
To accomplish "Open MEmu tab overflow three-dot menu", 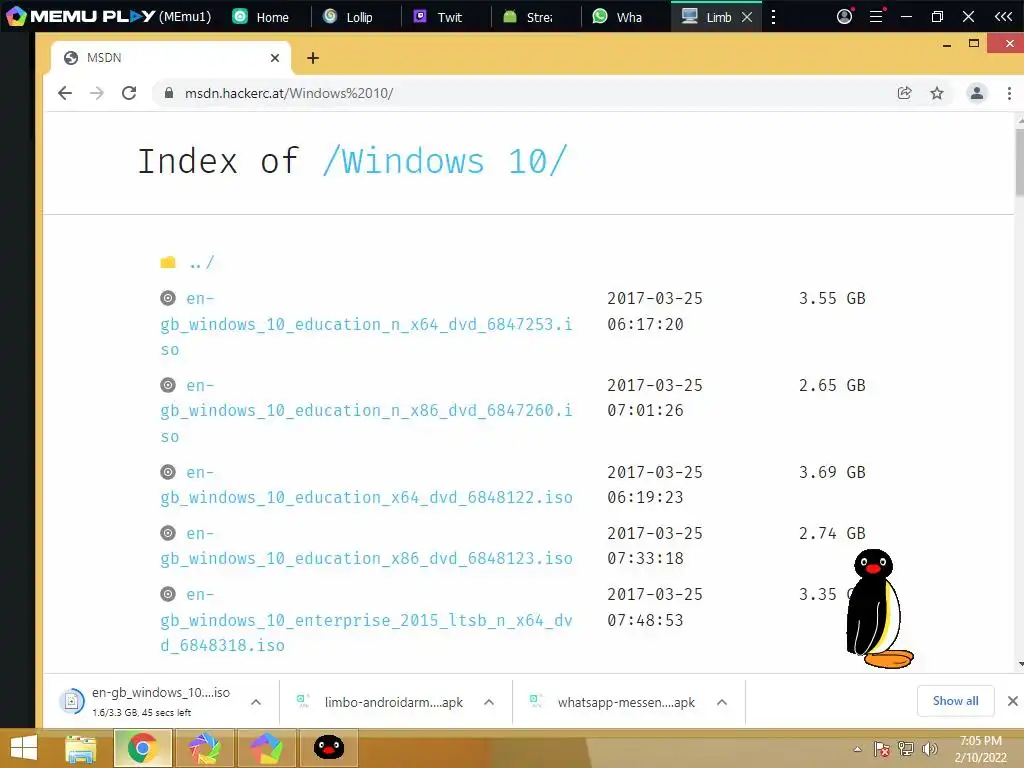I will (x=773, y=17).
